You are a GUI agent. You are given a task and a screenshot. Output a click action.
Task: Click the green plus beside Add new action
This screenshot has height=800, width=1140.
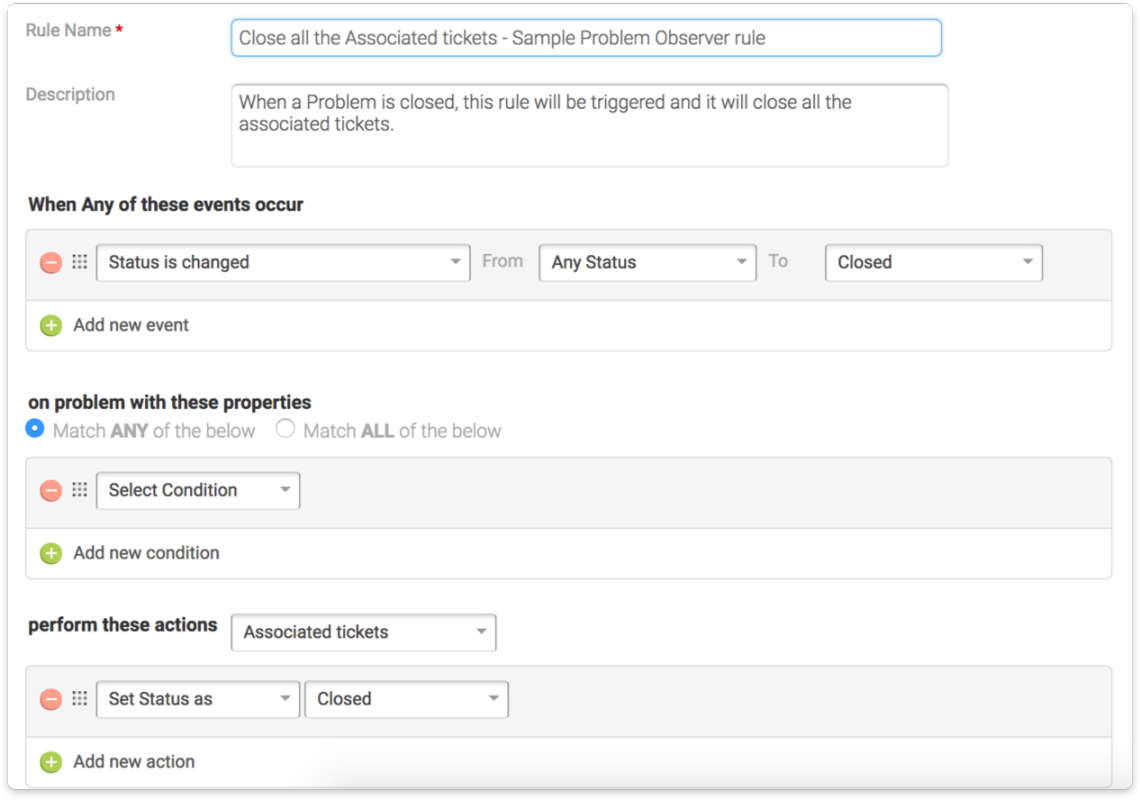coord(50,761)
